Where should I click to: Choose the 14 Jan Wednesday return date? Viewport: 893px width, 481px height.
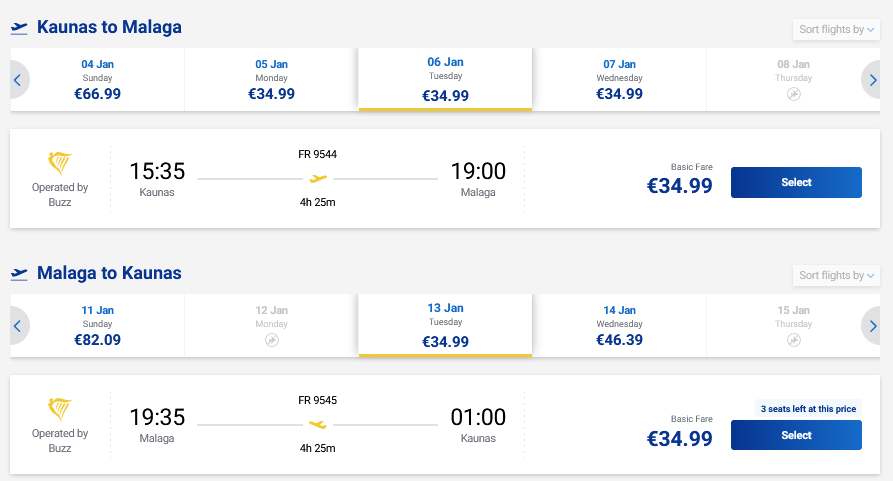(x=620, y=325)
